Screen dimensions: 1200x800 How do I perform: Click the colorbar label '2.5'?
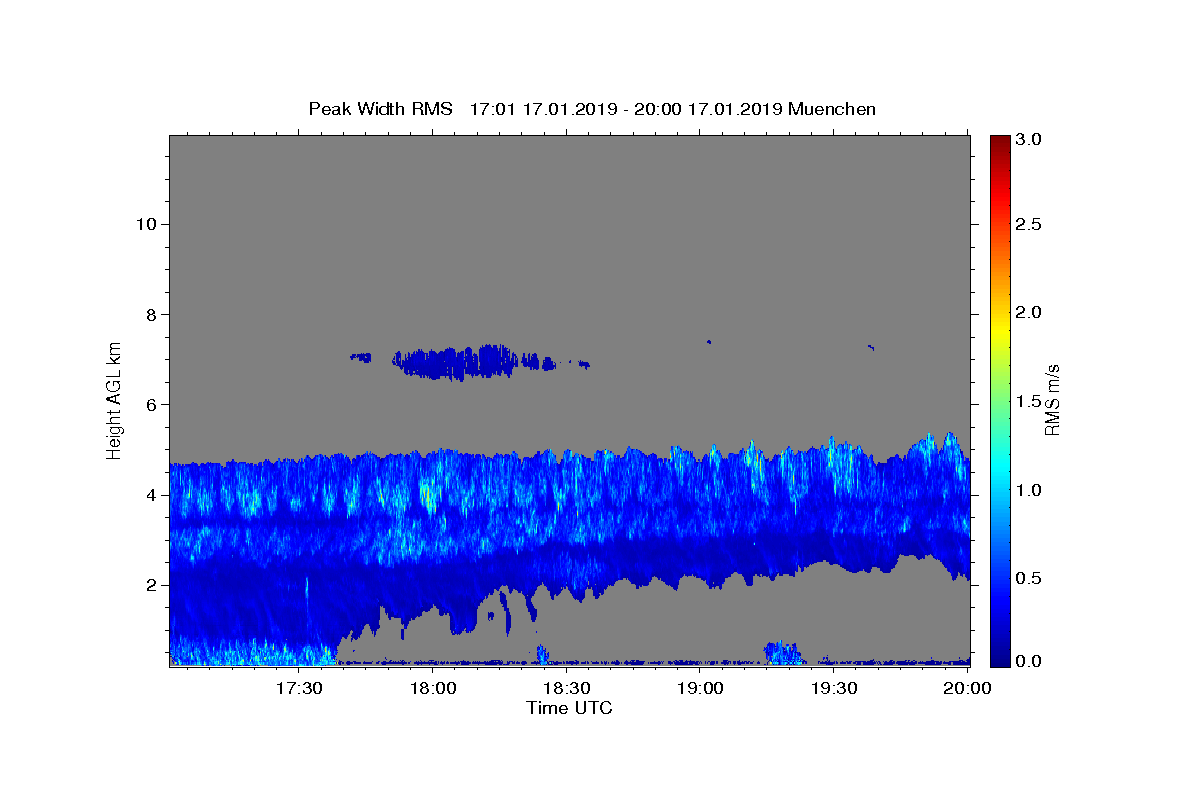click(1030, 225)
